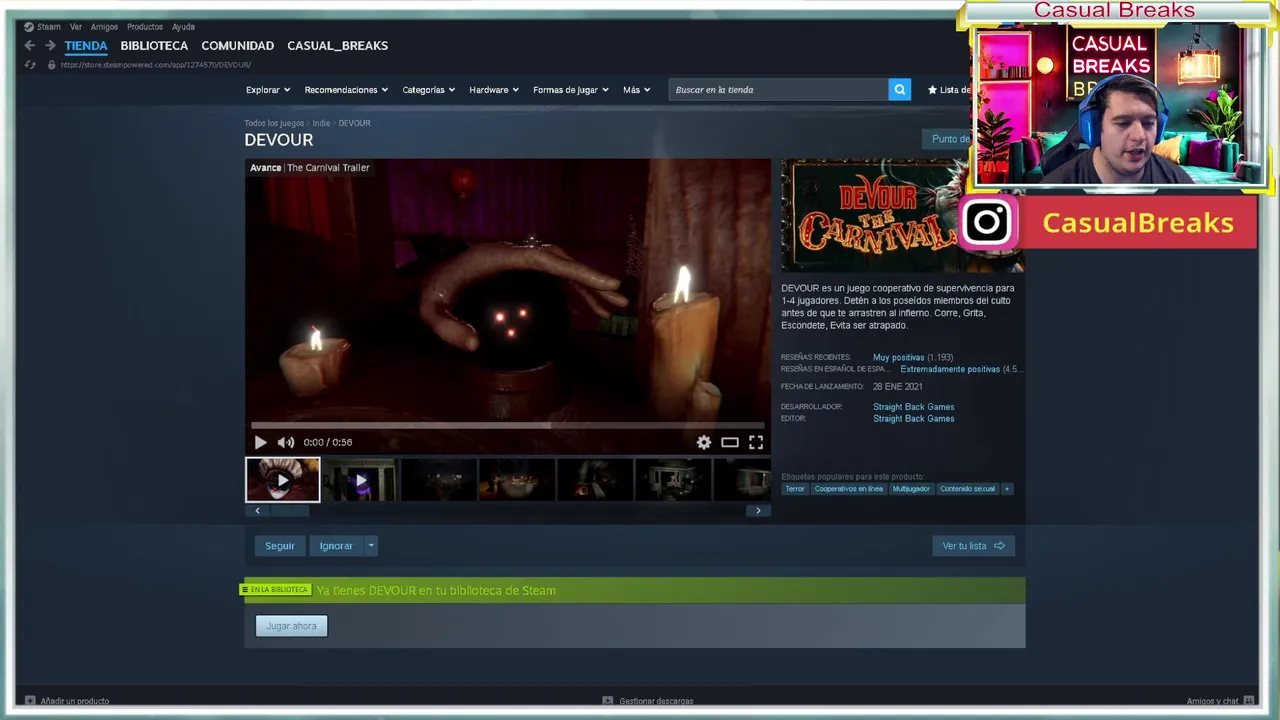1280x720 pixels.
Task: Open the fifth media thumbnail
Action: pyautogui.click(x=594, y=480)
